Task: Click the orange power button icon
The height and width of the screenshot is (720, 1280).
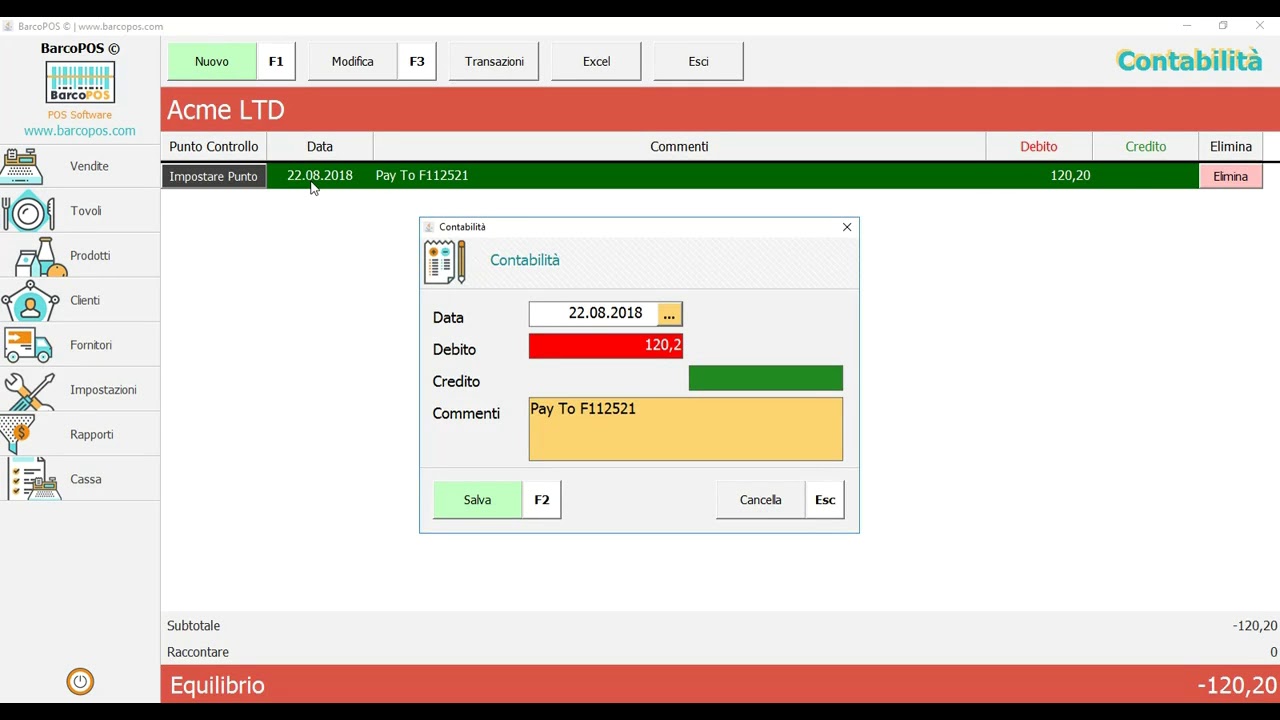Action: click(80, 682)
